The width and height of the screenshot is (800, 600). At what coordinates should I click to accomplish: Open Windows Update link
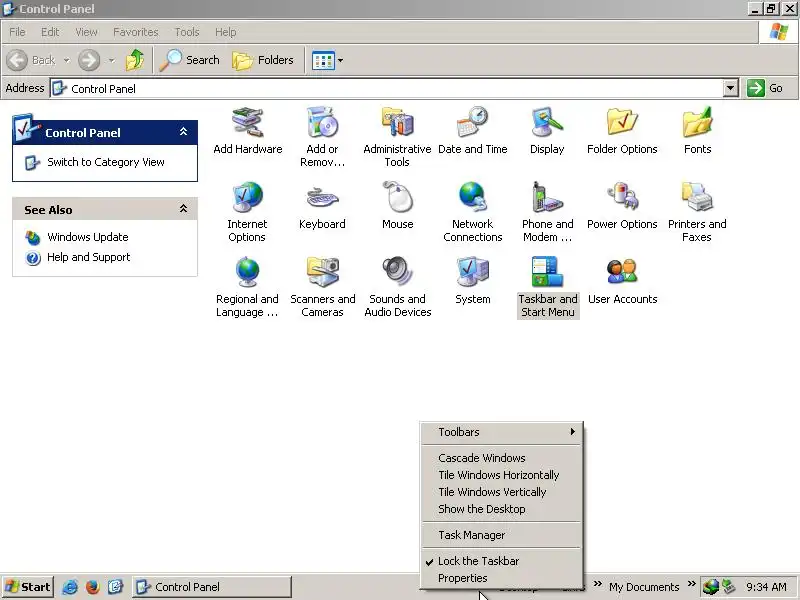click(x=87, y=237)
